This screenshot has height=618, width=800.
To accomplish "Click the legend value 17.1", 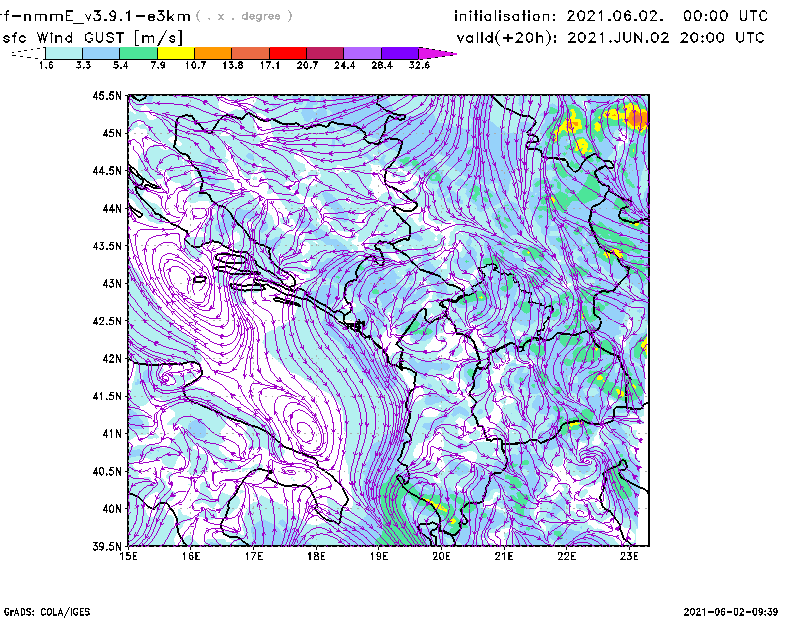I will (x=269, y=65).
